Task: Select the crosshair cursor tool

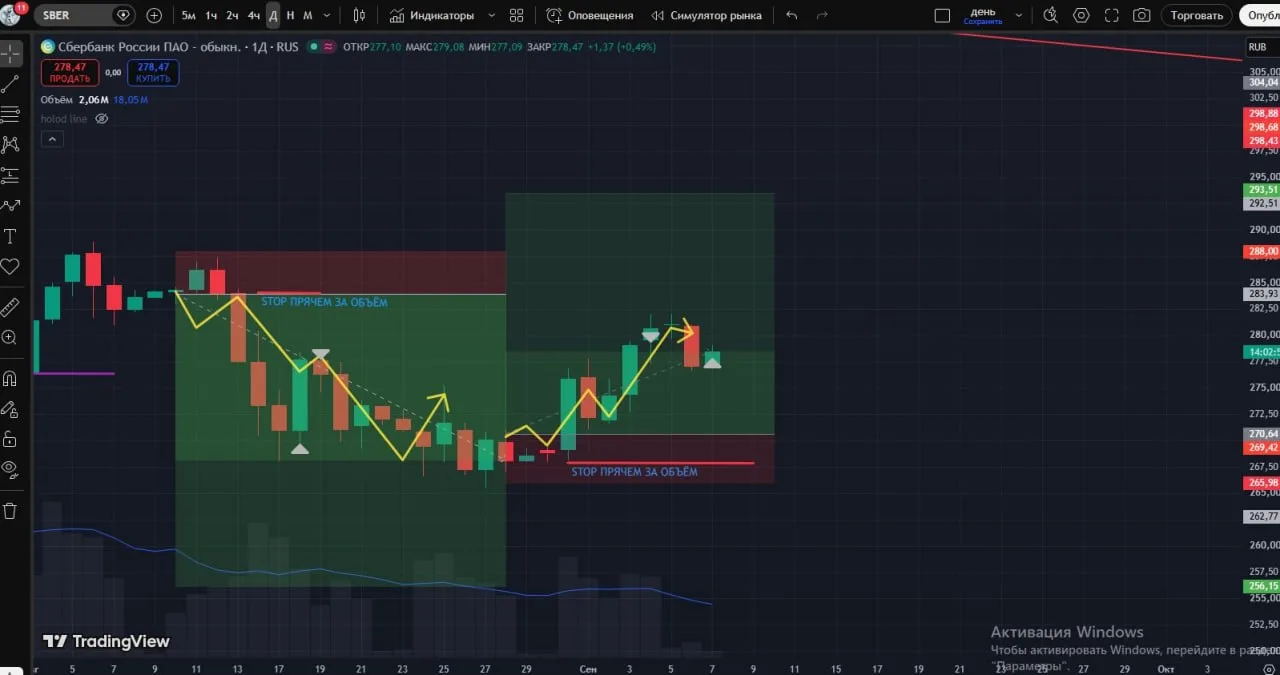Action: click(x=10, y=53)
